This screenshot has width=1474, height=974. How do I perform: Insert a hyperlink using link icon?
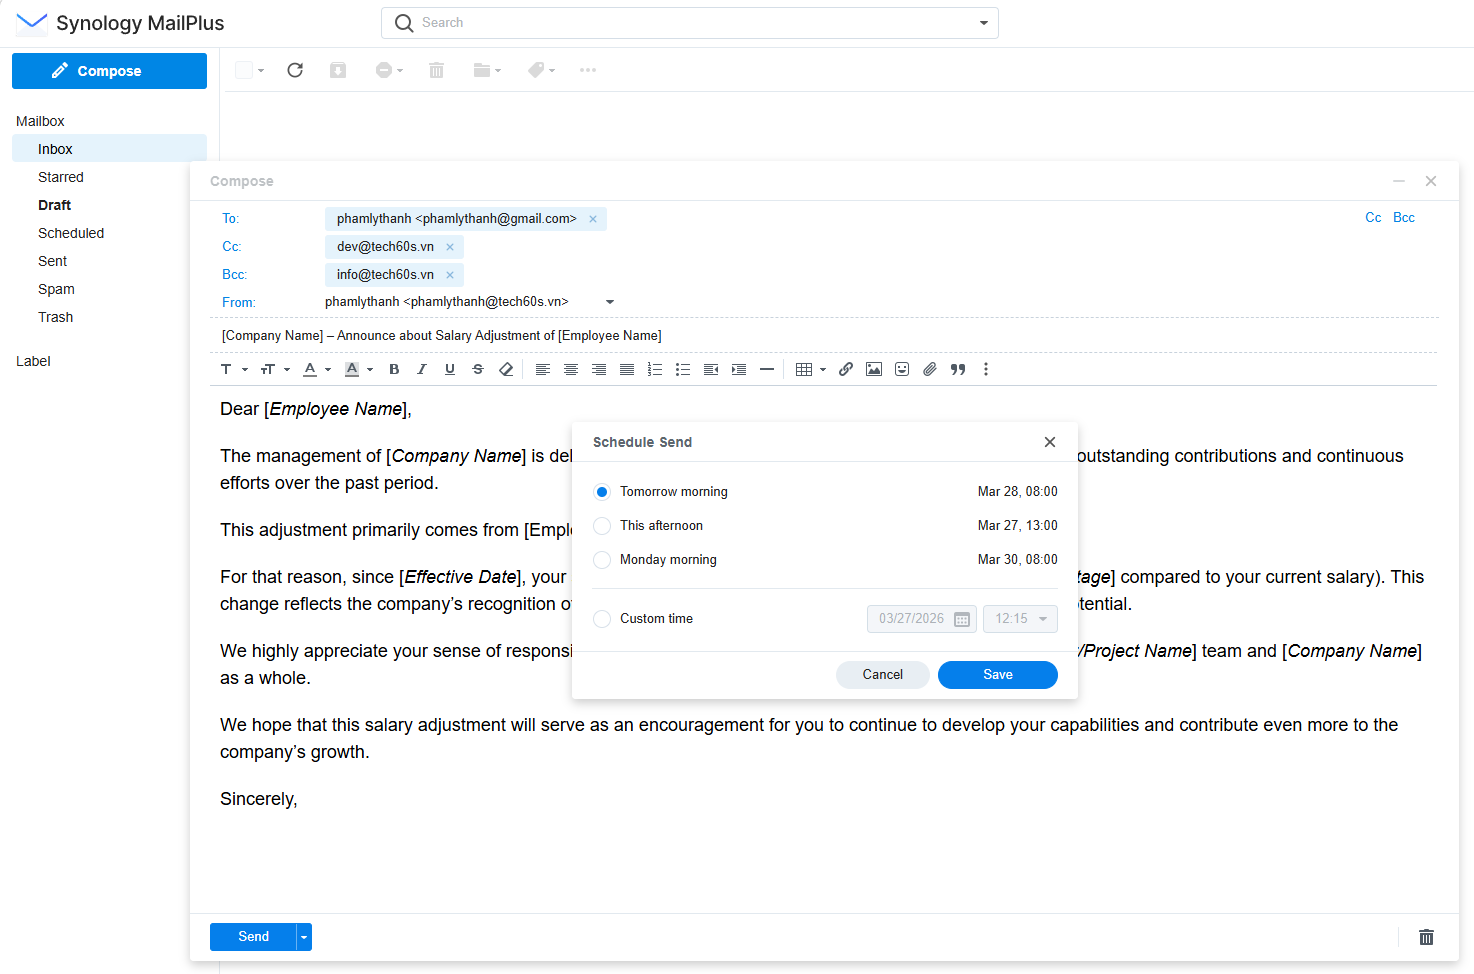[846, 369]
